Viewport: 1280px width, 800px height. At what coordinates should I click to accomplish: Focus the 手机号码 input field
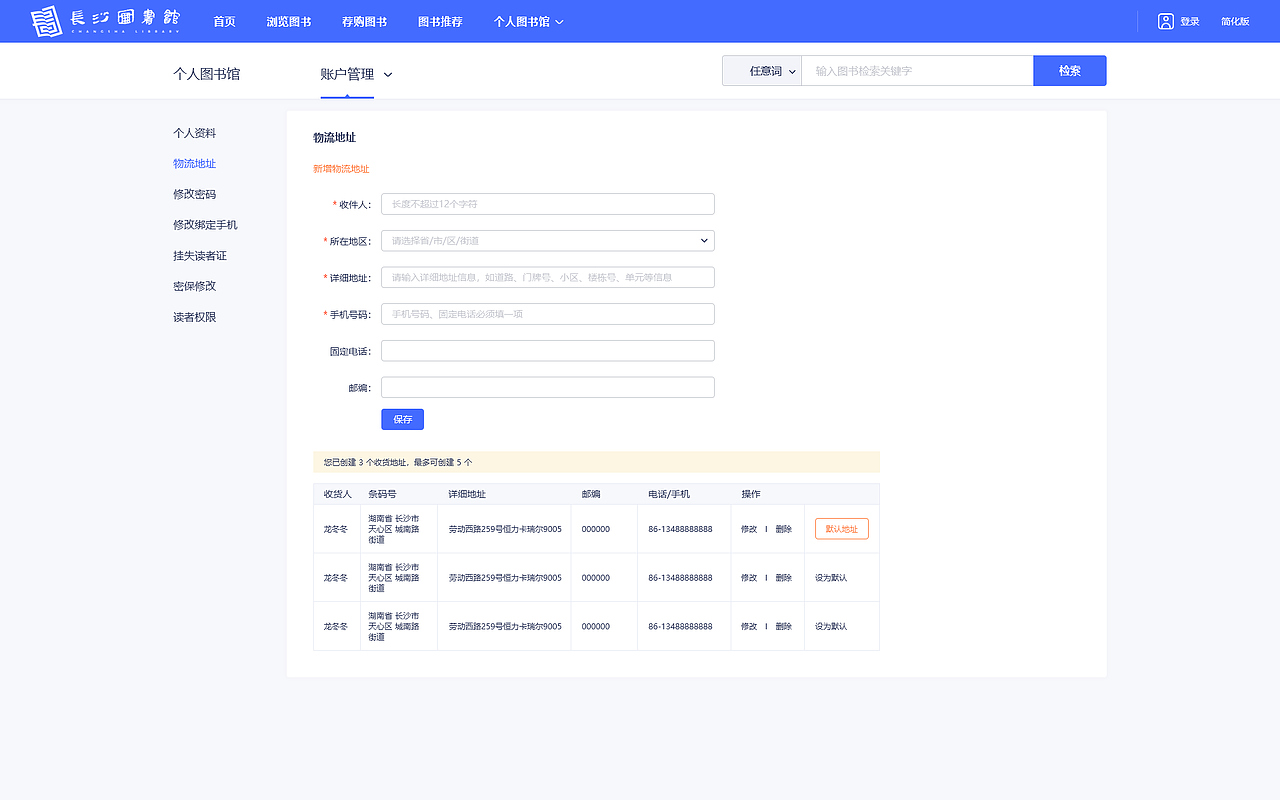click(548, 314)
